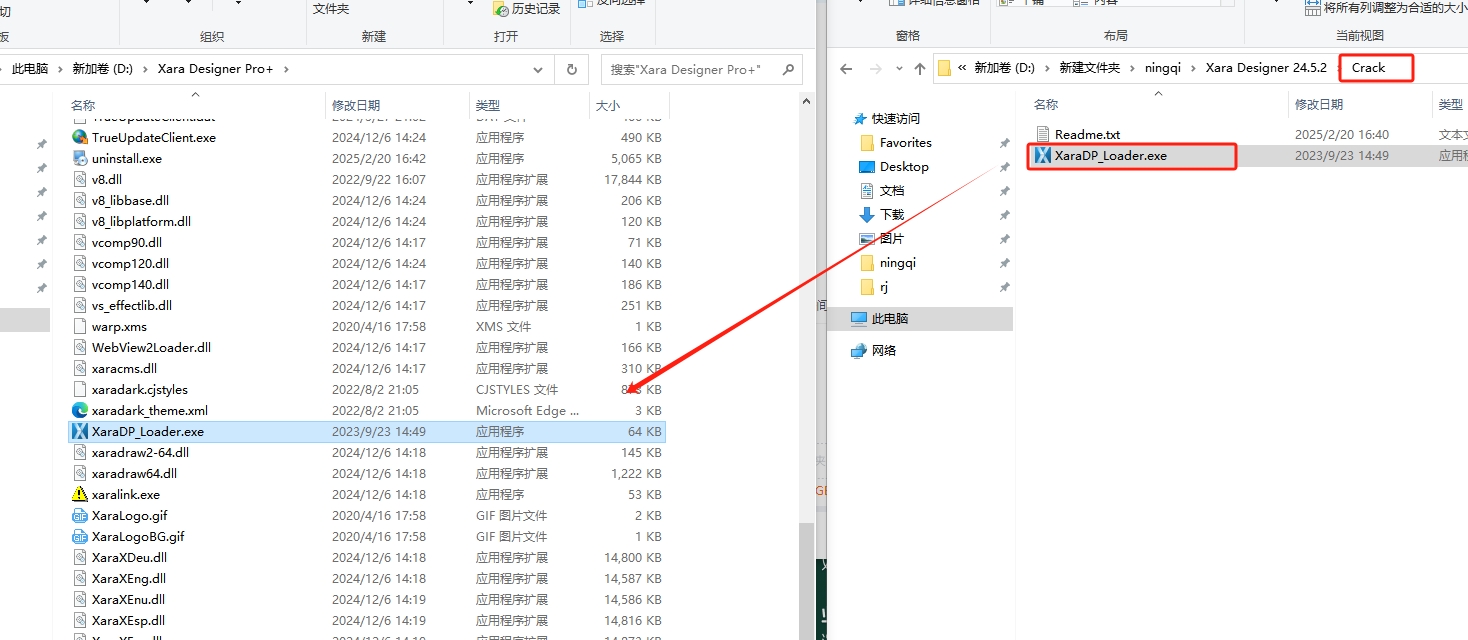Select vcomp120.dll file name
Image resolution: width=1468 pixels, height=640 pixels.
pyautogui.click(x=130, y=263)
